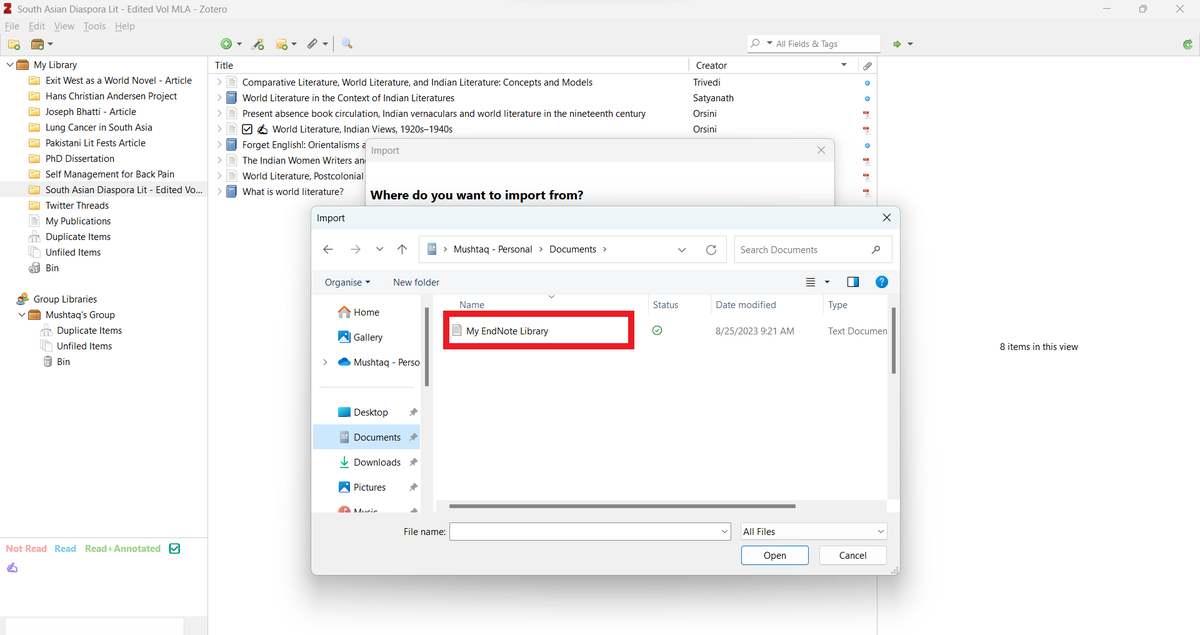Open the Help menu in Zotero
The image size is (1200, 635).
[x=124, y=26]
